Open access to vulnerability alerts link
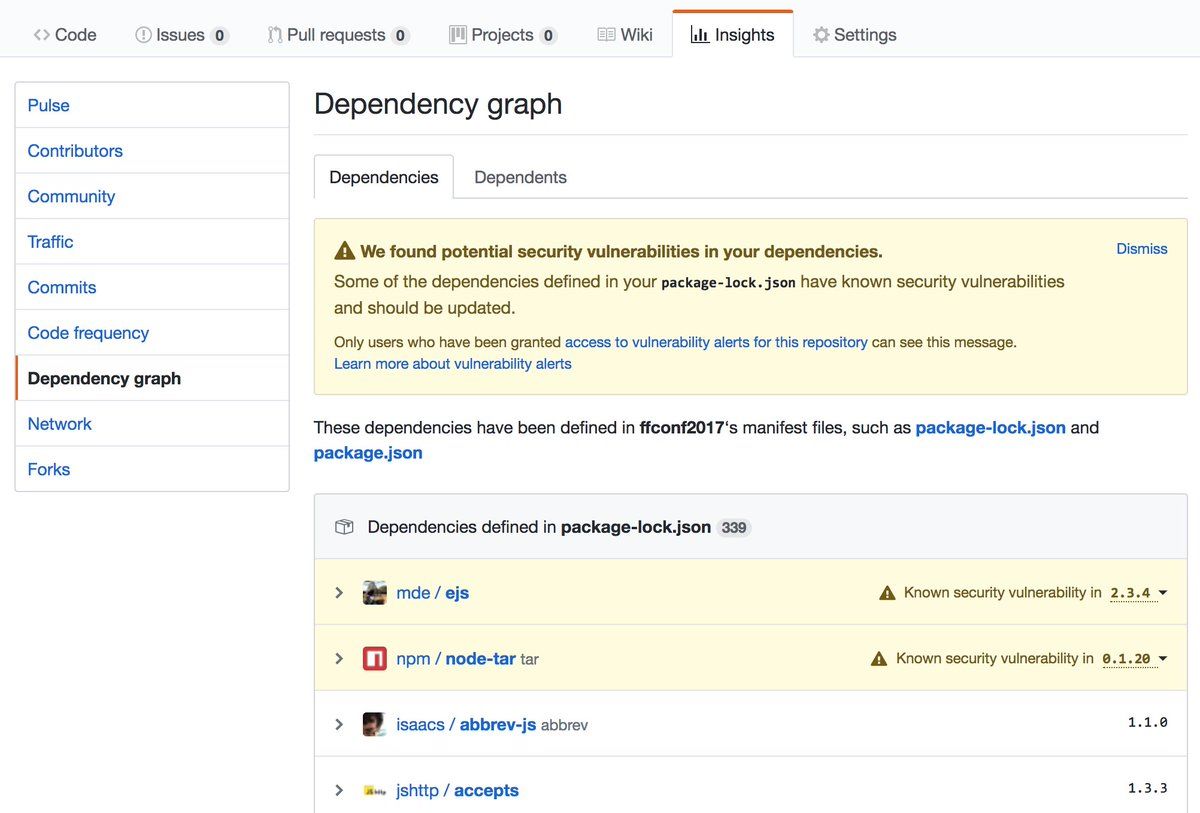This screenshot has width=1200, height=813. tap(716, 342)
